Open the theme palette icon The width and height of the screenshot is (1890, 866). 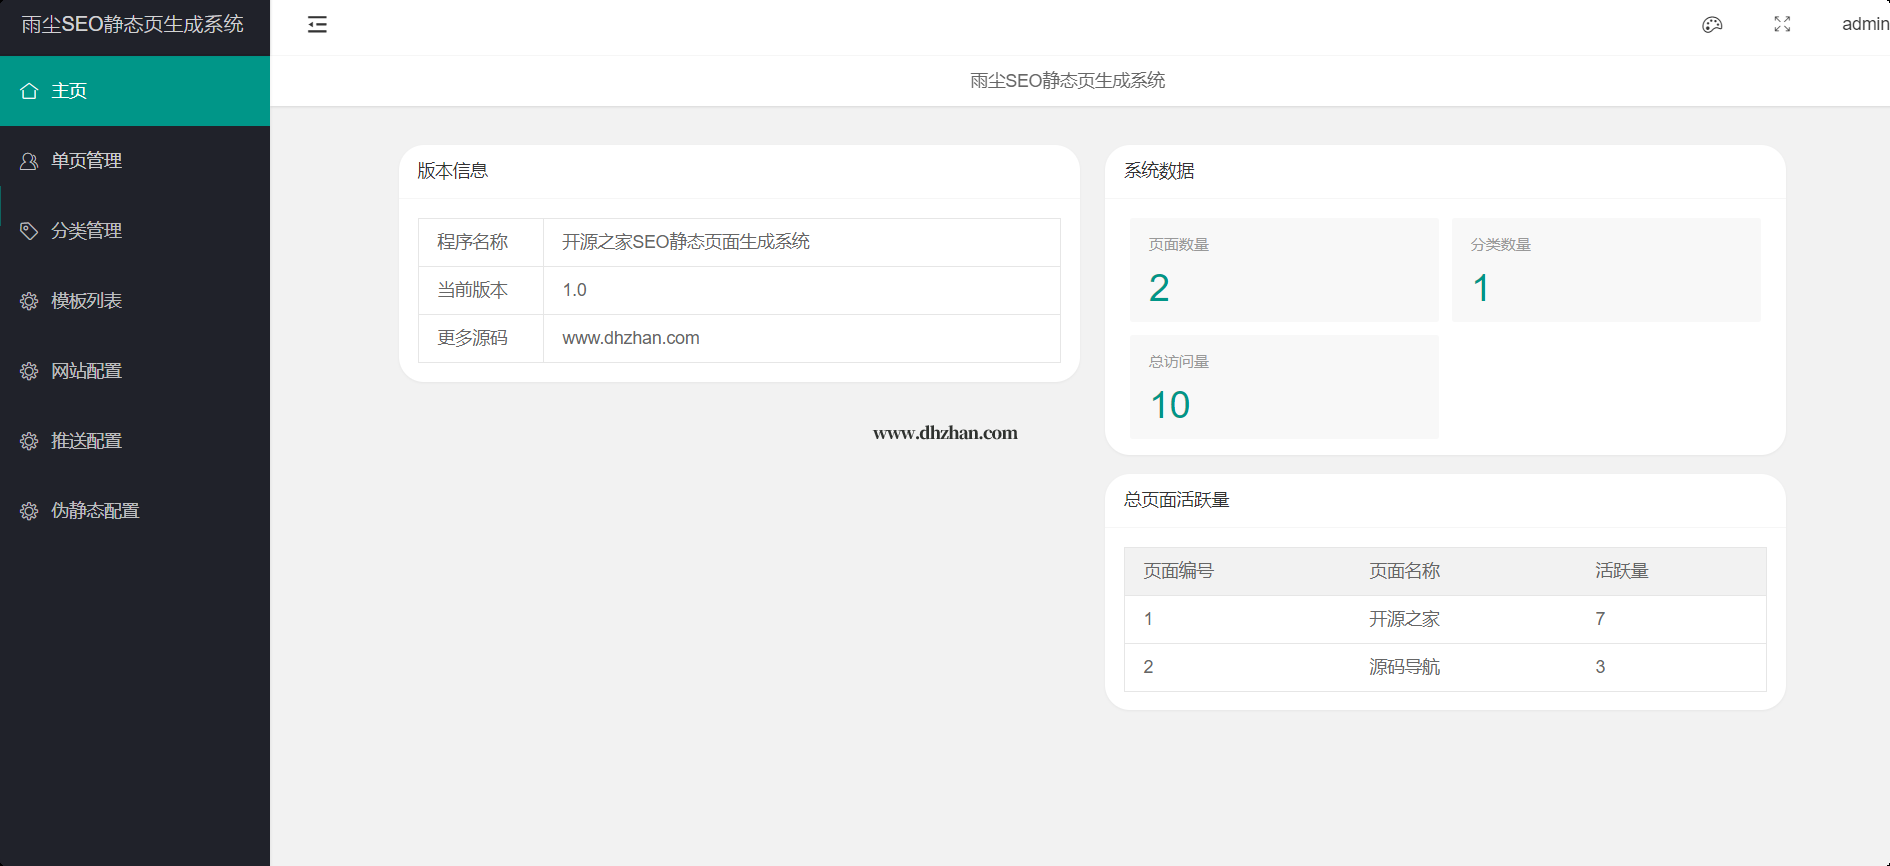[1712, 25]
